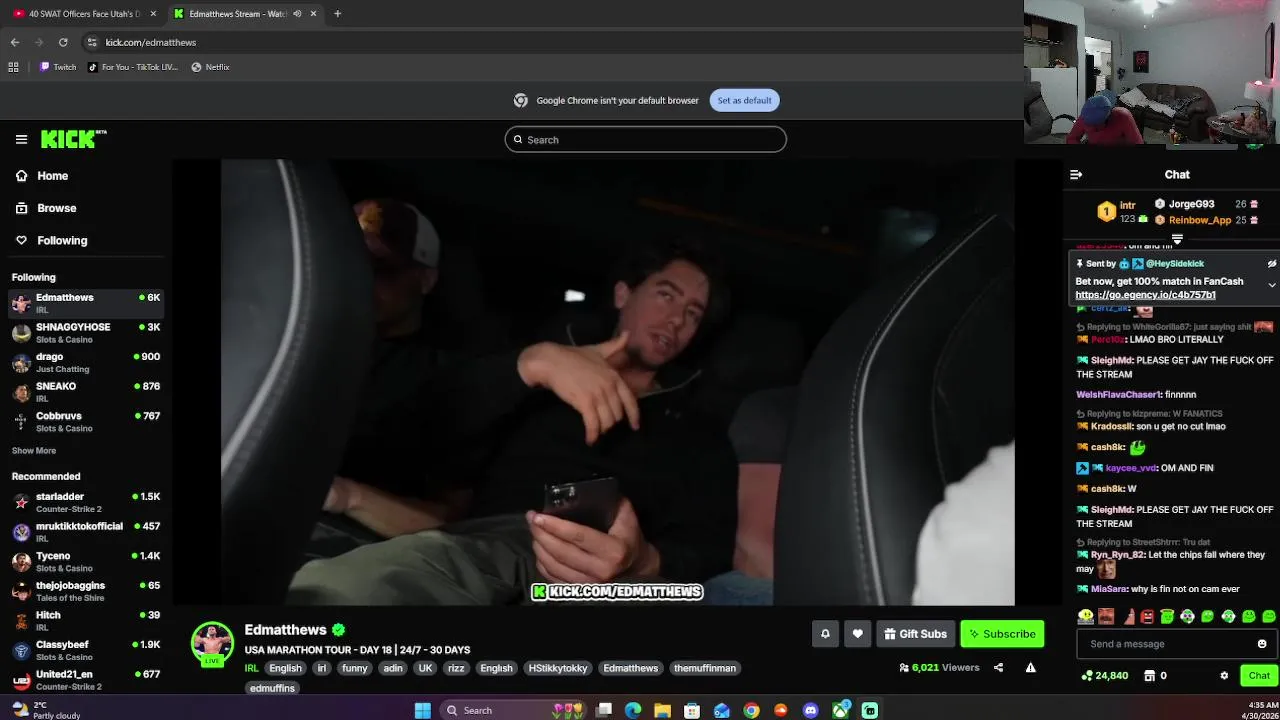Select drago channel in sidebar

[x=86, y=362]
